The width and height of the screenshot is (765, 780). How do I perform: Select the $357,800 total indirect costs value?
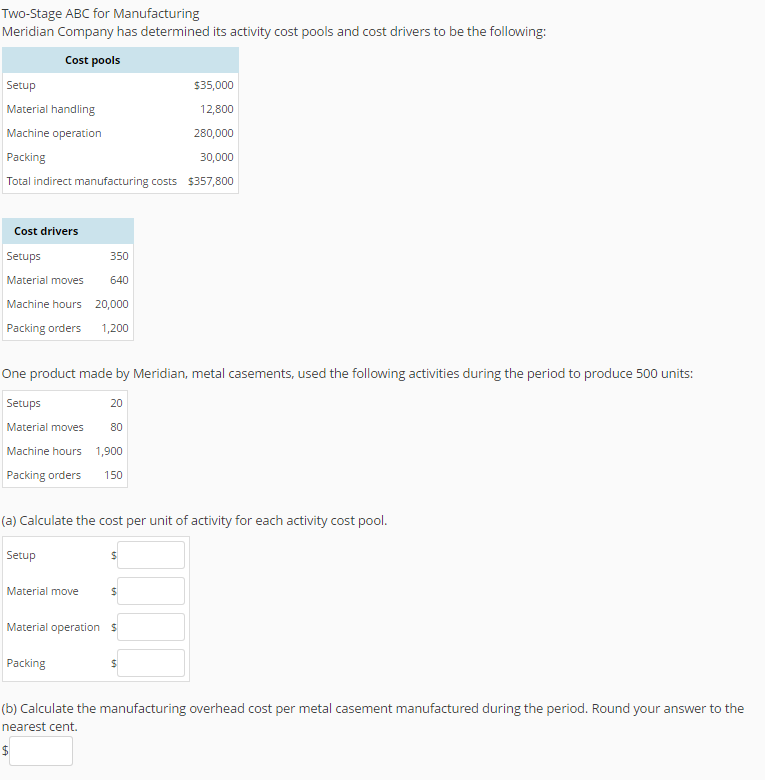pyautogui.click(x=210, y=181)
